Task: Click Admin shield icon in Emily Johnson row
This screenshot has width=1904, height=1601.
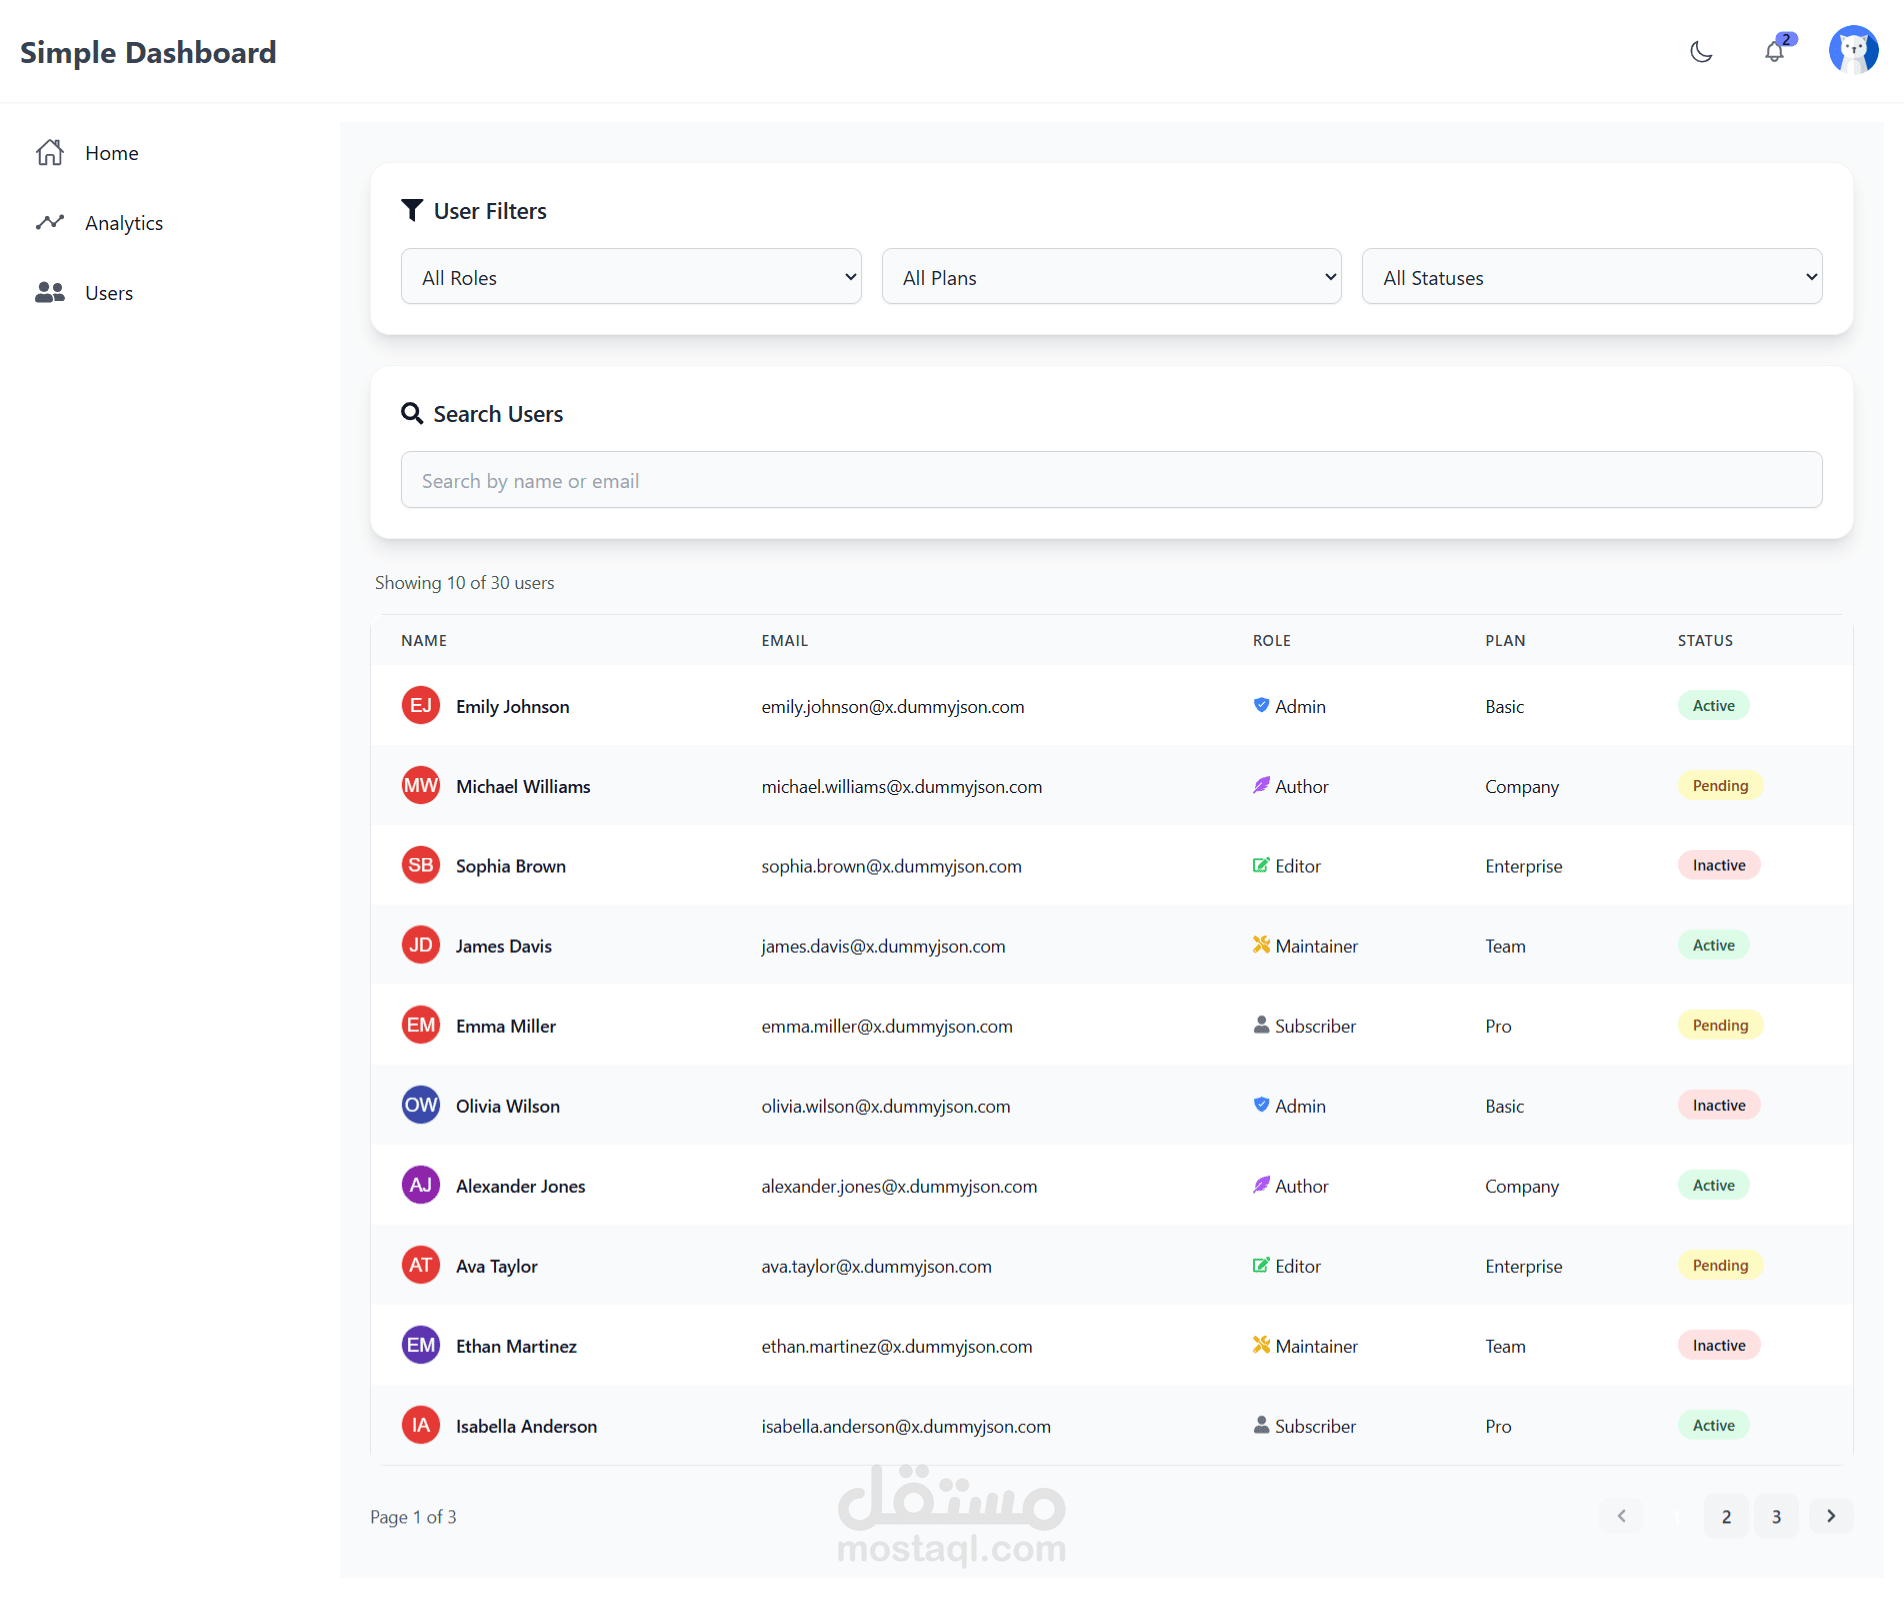Action: (1261, 705)
